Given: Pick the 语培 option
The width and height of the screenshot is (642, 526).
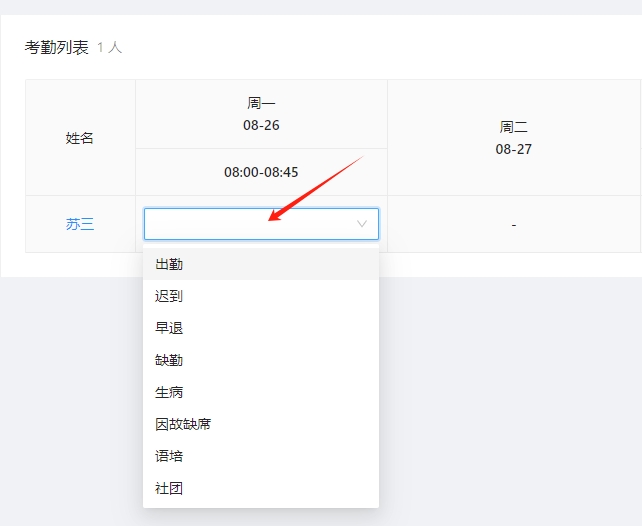Looking at the screenshot, I should [x=169, y=456].
